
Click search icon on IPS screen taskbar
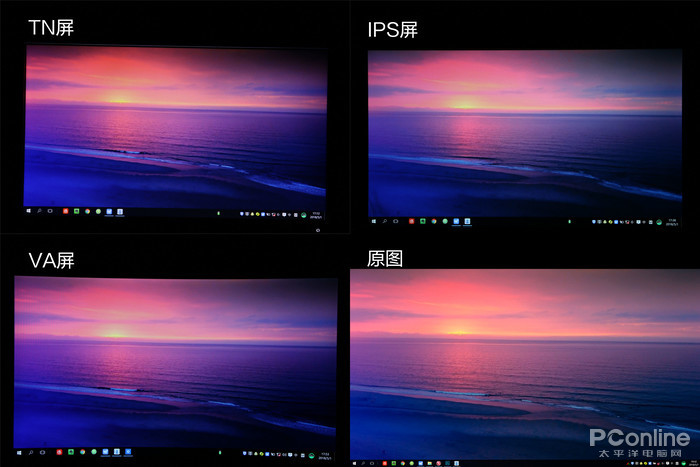(x=385, y=221)
